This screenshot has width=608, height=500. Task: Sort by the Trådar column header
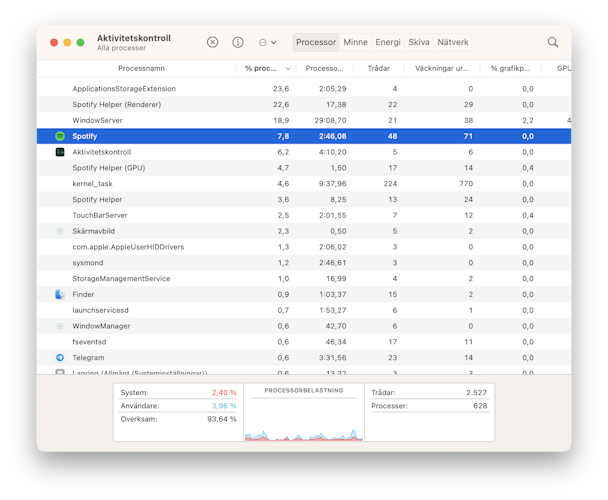pos(378,68)
